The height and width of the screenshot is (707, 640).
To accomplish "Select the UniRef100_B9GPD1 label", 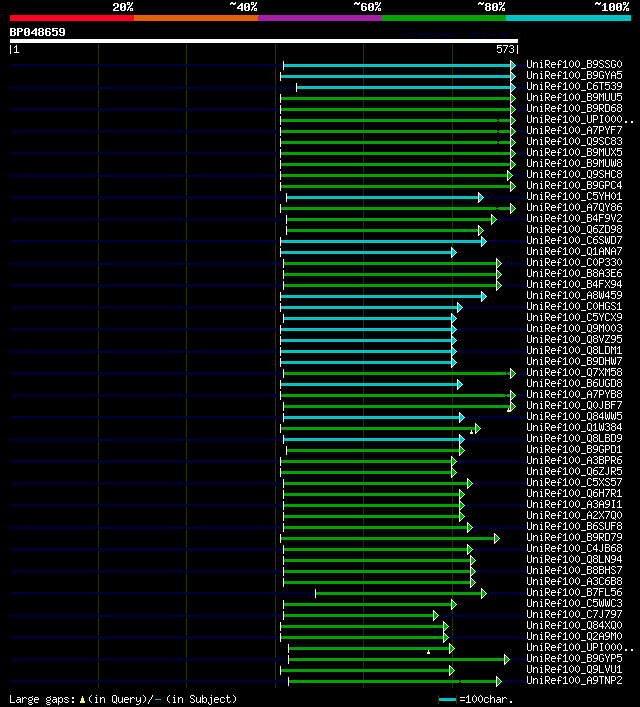I will click(x=574, y=449).
